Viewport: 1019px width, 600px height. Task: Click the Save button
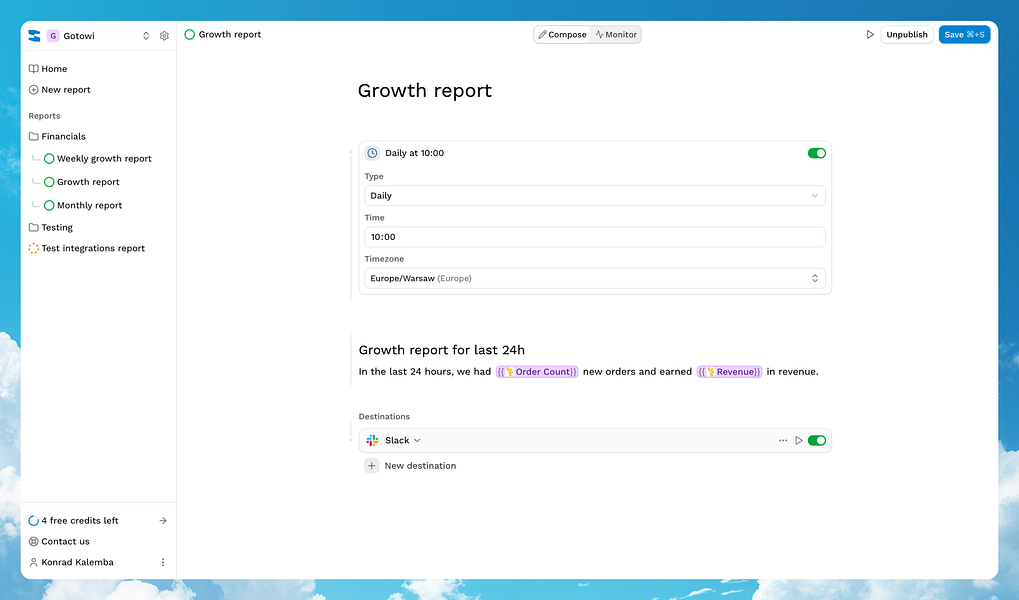tap(964, 34)
